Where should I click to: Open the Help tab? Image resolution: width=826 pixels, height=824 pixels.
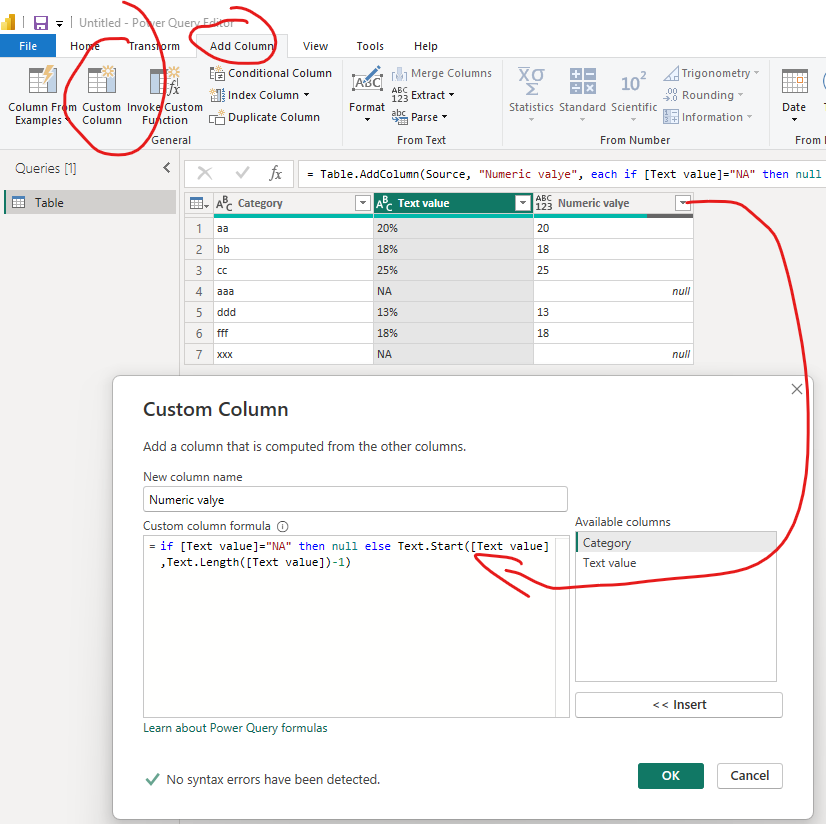[426, 46]
